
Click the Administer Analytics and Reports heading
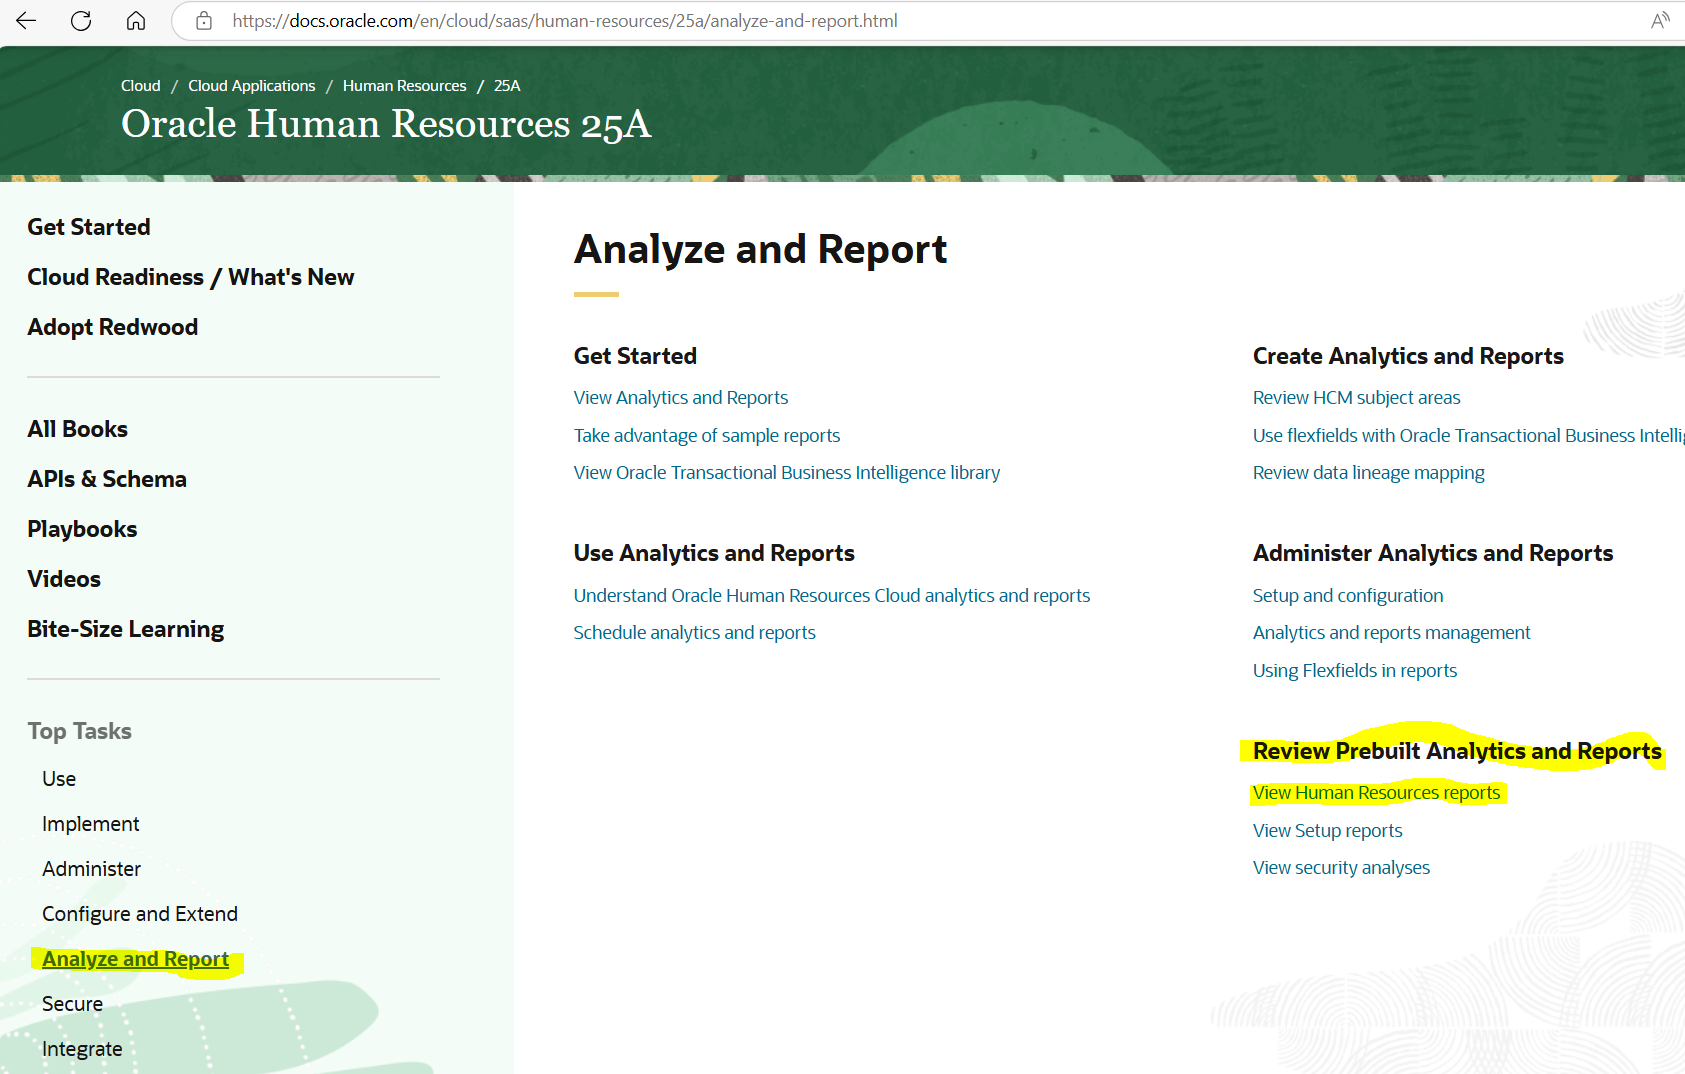(1433, 553)
